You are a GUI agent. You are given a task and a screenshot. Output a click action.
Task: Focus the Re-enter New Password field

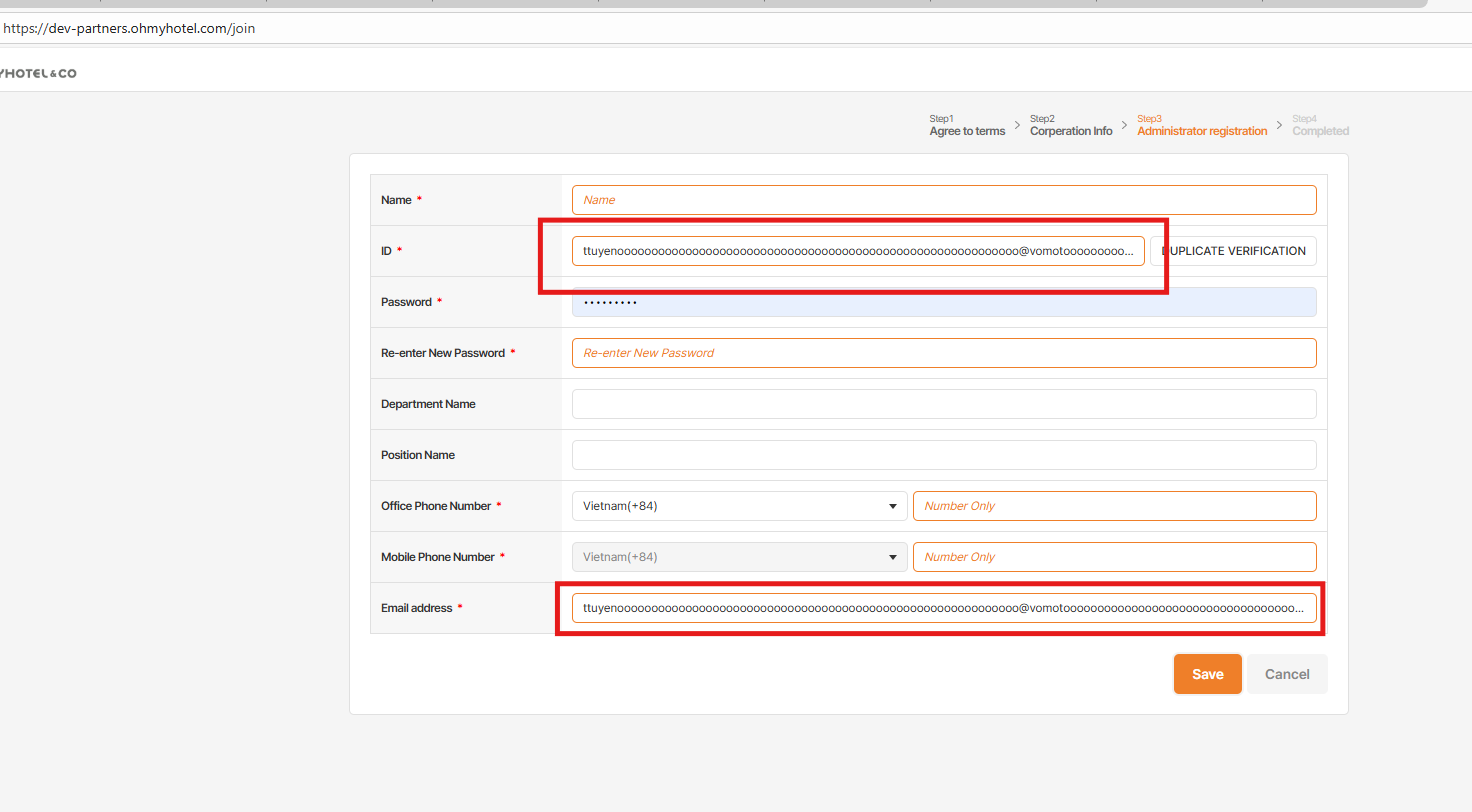tap(943, 353)
